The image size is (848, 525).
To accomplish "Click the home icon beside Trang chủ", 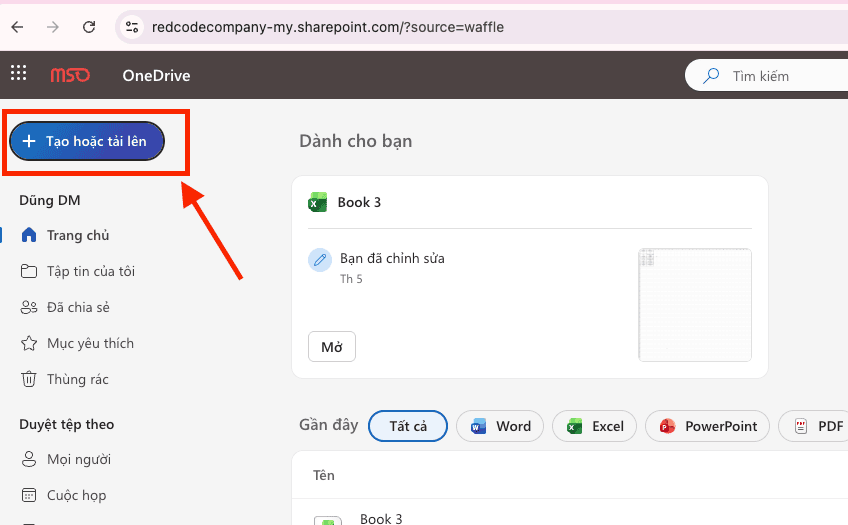I will pos(29,235).
